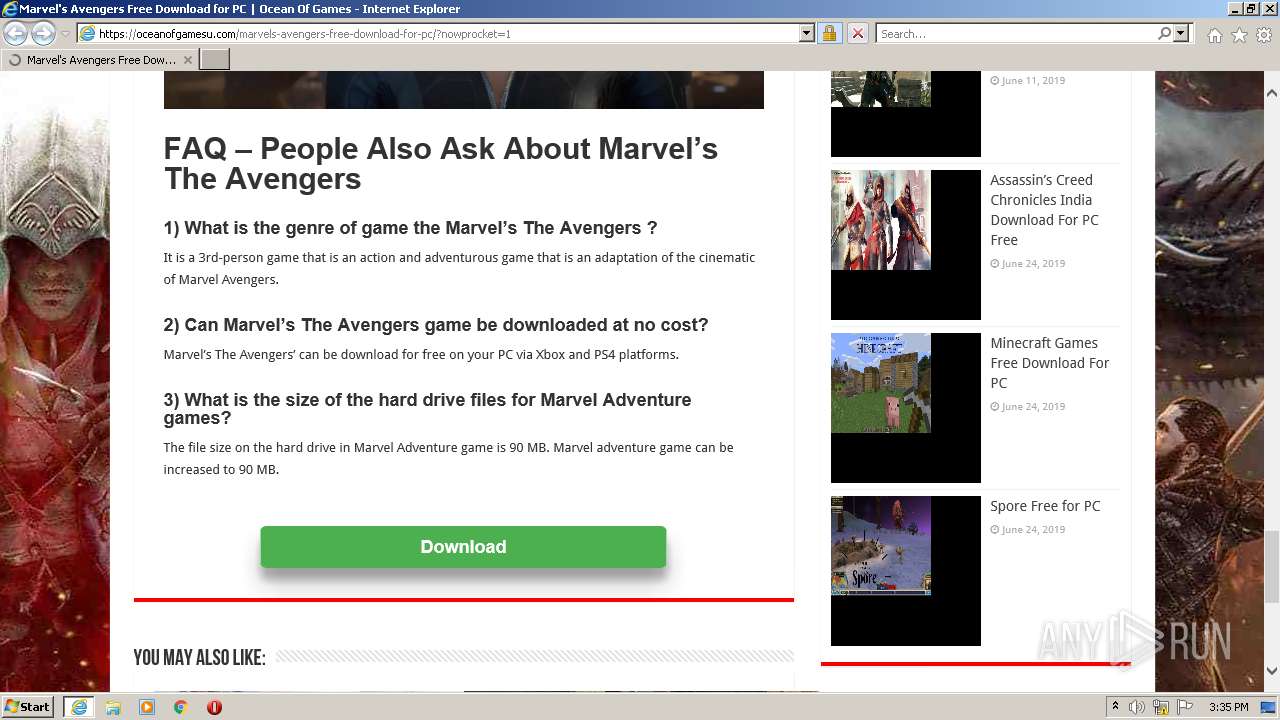Show hidden tray icons arrow

coord(1115,707)
